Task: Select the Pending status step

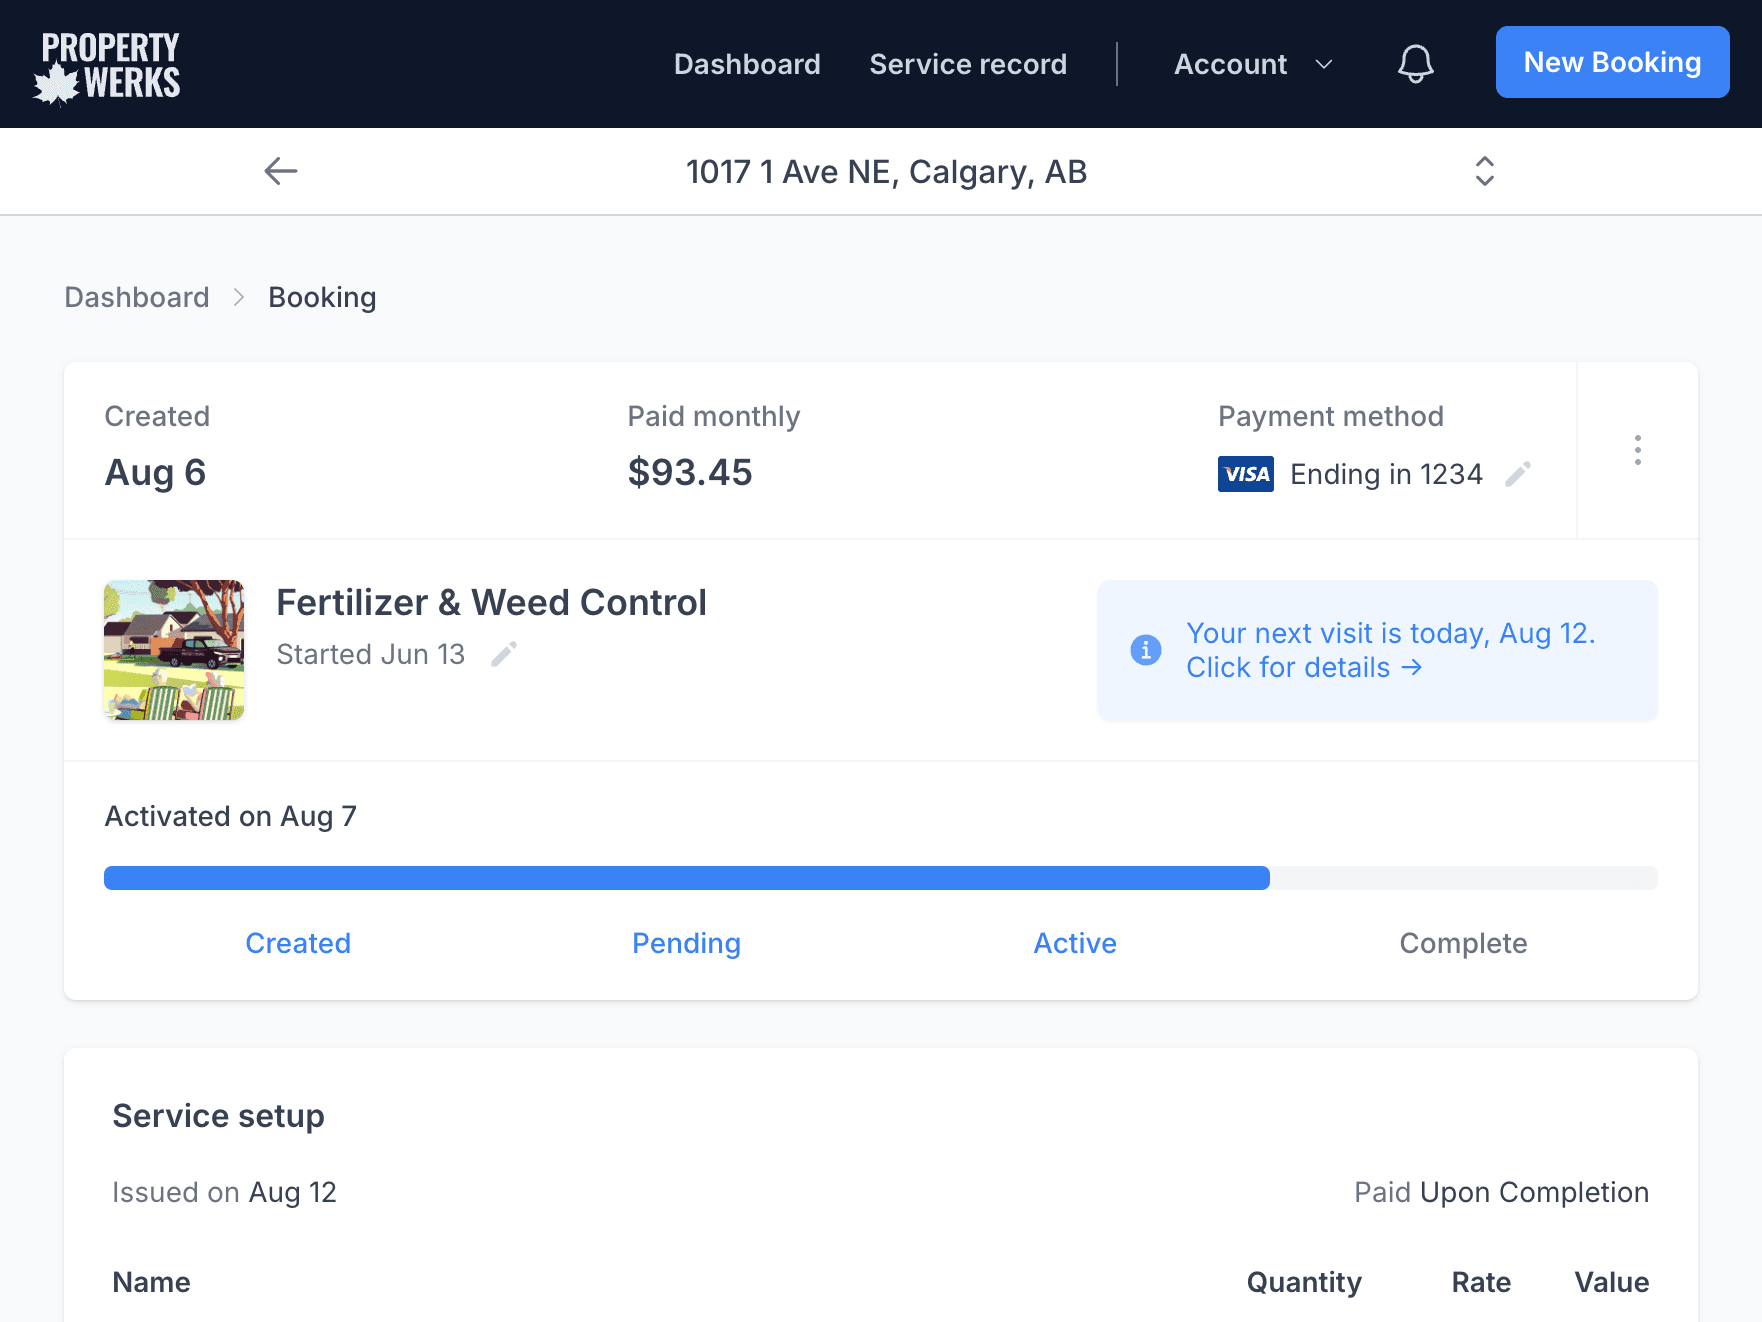Action: click(x=686, y=943)
